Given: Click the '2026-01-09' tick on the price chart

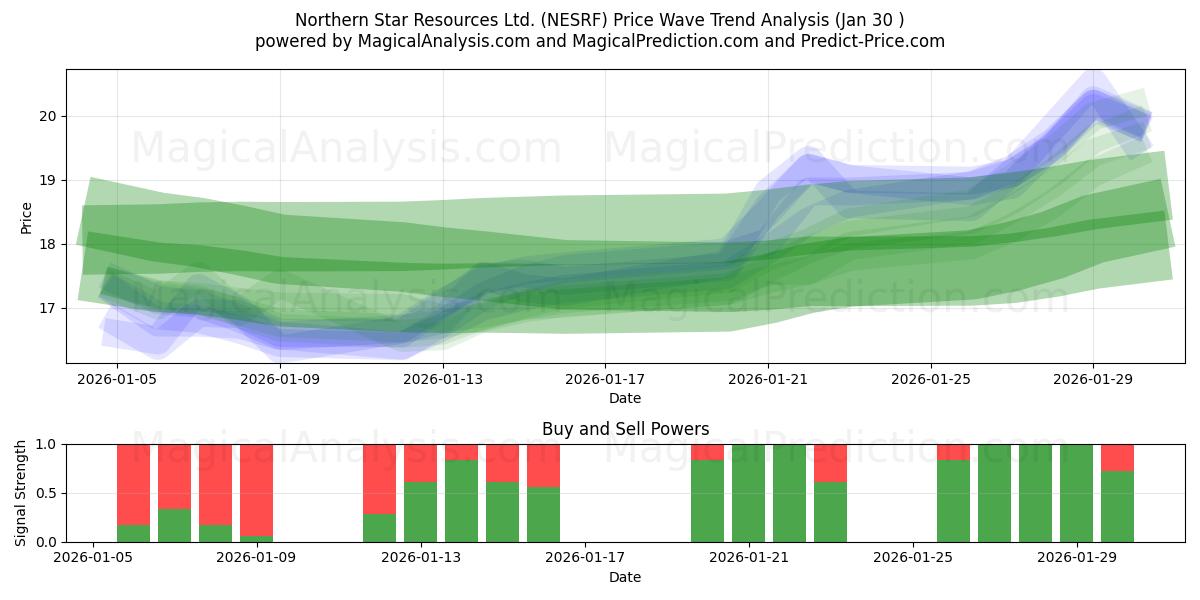Looking at the screenshot, I should click(280, 379).
